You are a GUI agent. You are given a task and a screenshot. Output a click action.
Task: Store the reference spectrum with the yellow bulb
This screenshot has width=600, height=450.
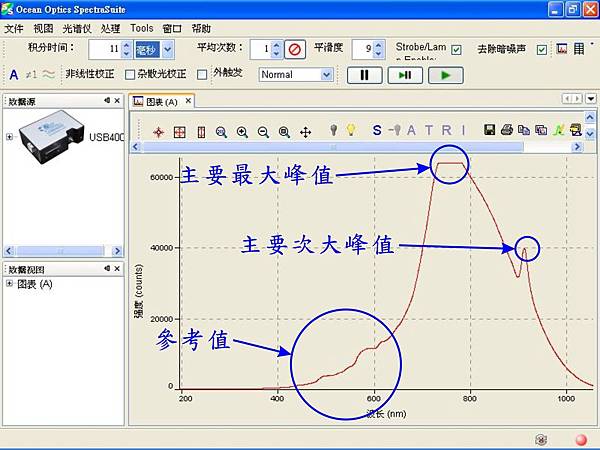coord(351,130)
